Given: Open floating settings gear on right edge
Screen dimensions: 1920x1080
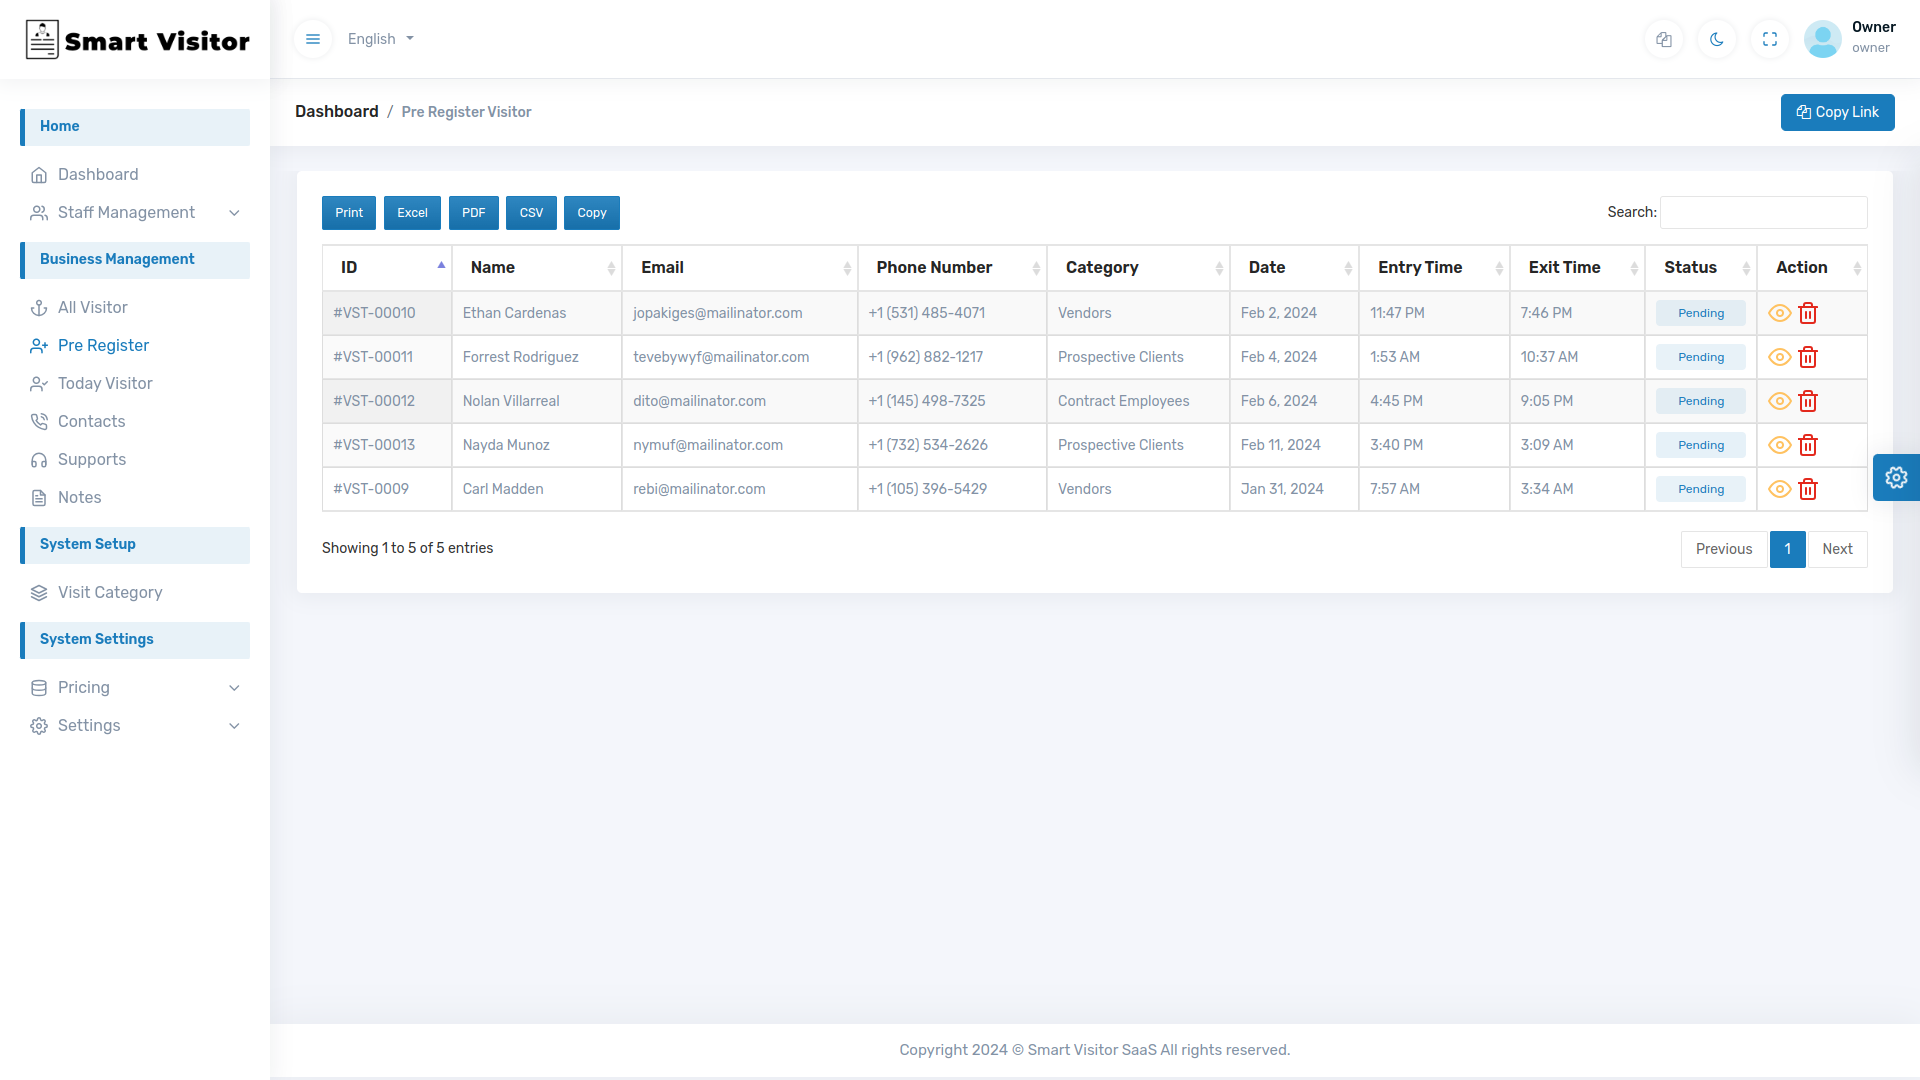Looking at the screenshot, I should (x=1896, y=477).
